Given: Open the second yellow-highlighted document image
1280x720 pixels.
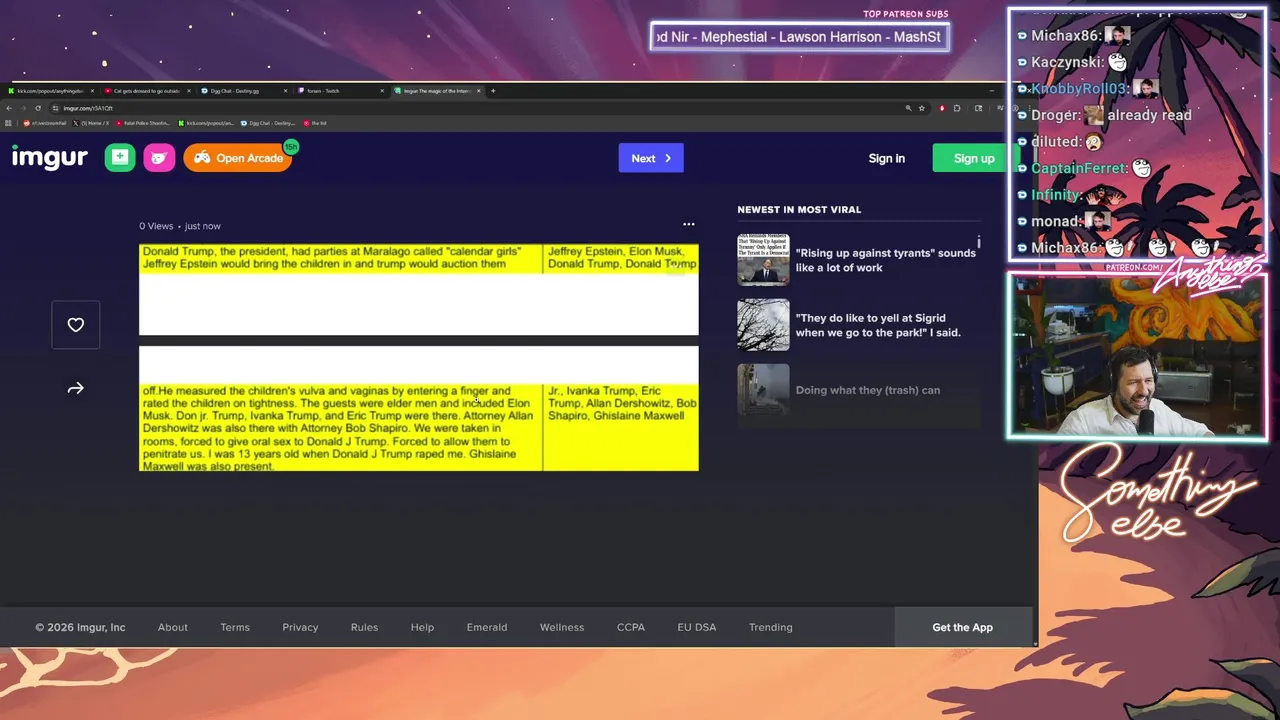Looking at the screenshot, I should (x=419, y=408).
